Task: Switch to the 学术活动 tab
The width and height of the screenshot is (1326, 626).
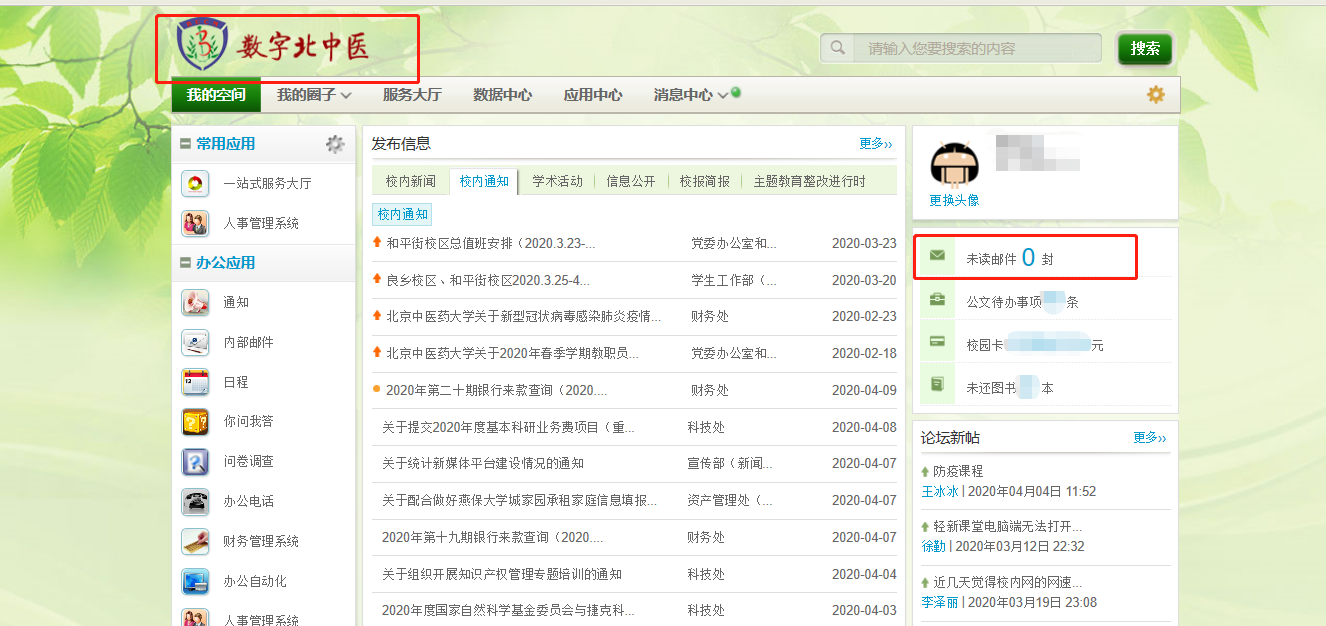Action: [x=557, y=181]
